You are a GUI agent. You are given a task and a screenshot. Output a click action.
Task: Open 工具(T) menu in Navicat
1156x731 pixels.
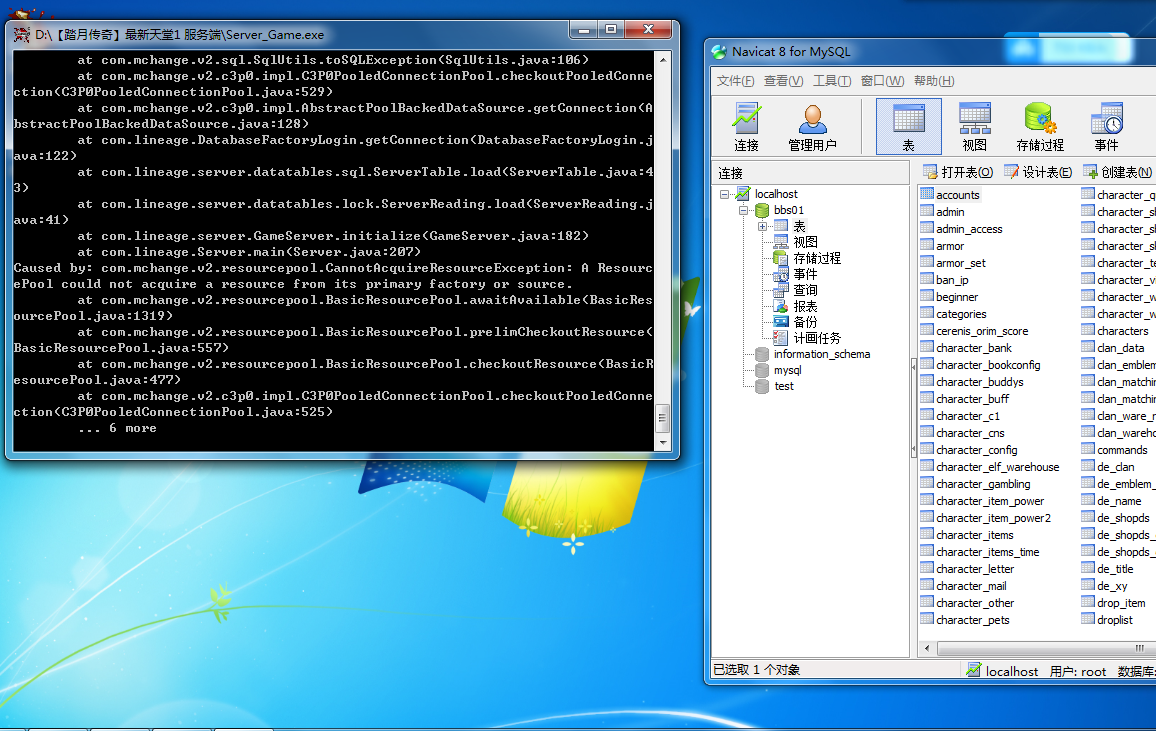pyautogui.click(x=832, y=81)
